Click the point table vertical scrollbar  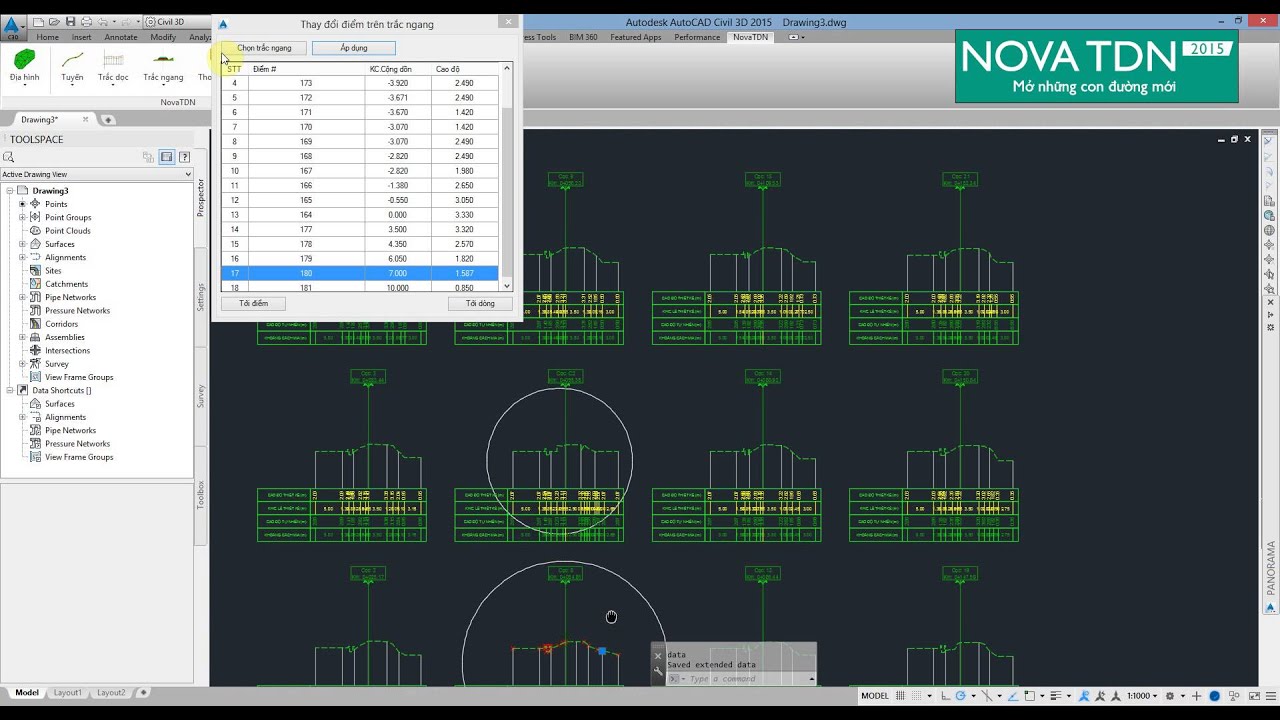pyautogui.click(x=507, y=177)
